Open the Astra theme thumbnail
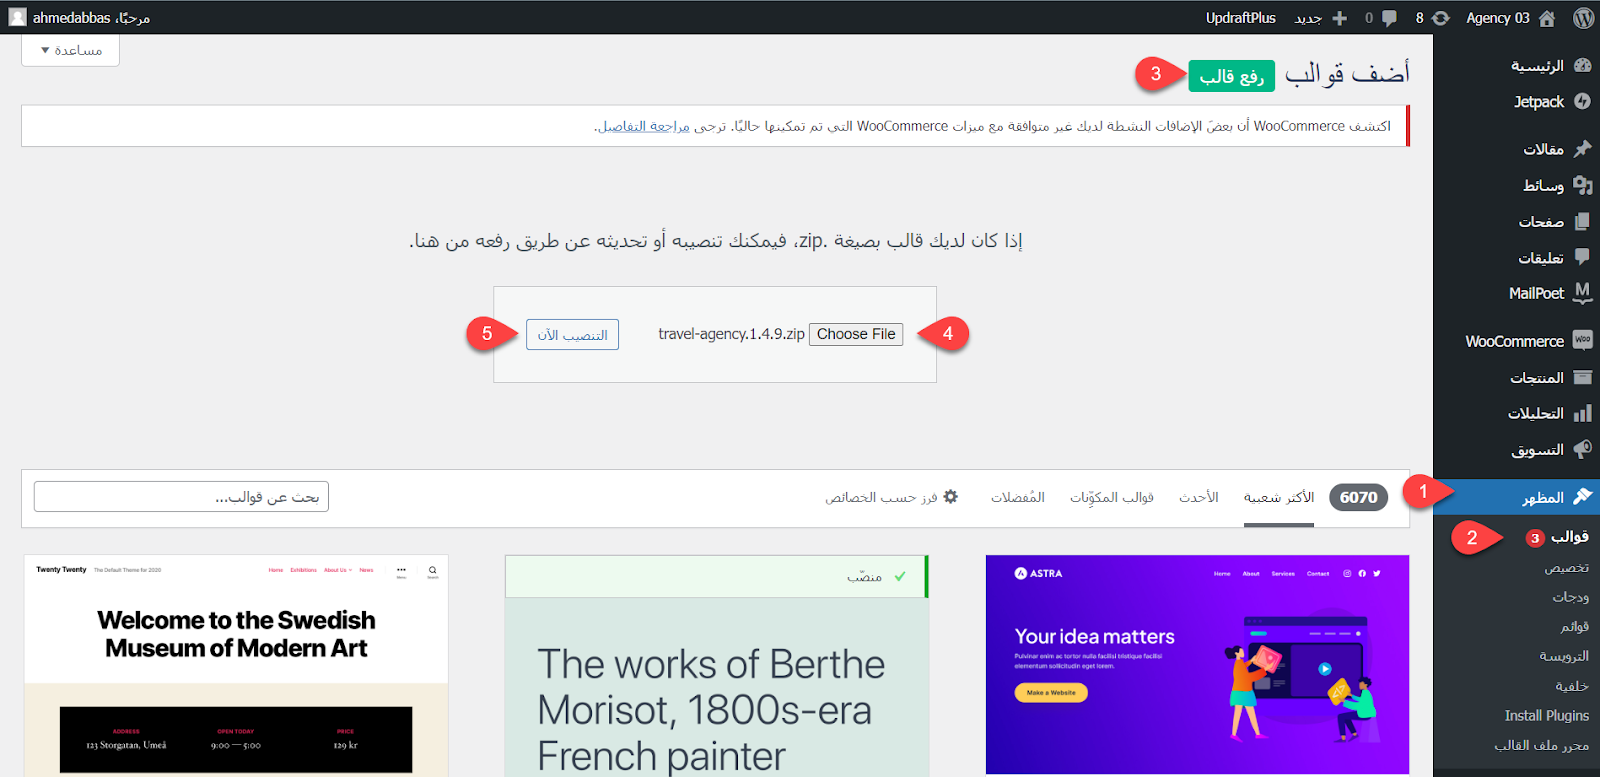Viewport: 1600px width, 777px height. pyautogui.click(x=1197, y=665)
